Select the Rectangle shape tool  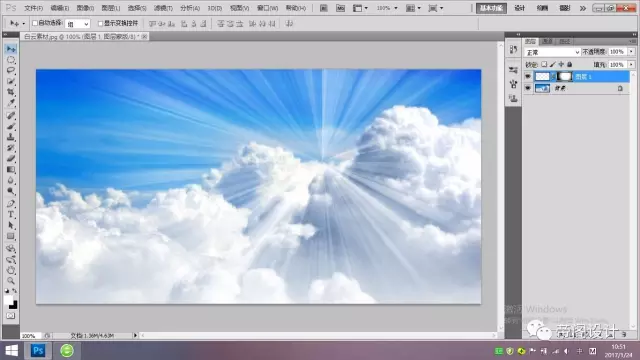[11, 236]
